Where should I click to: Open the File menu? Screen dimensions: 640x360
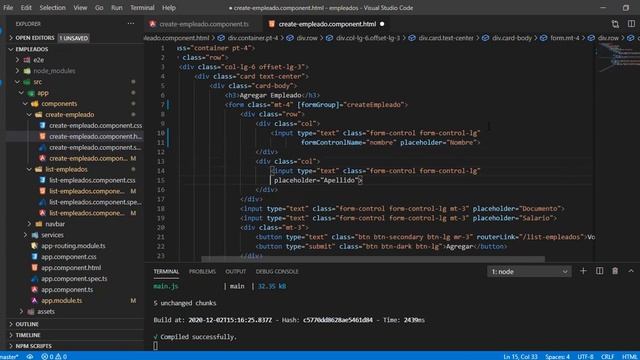coord(8,8)
